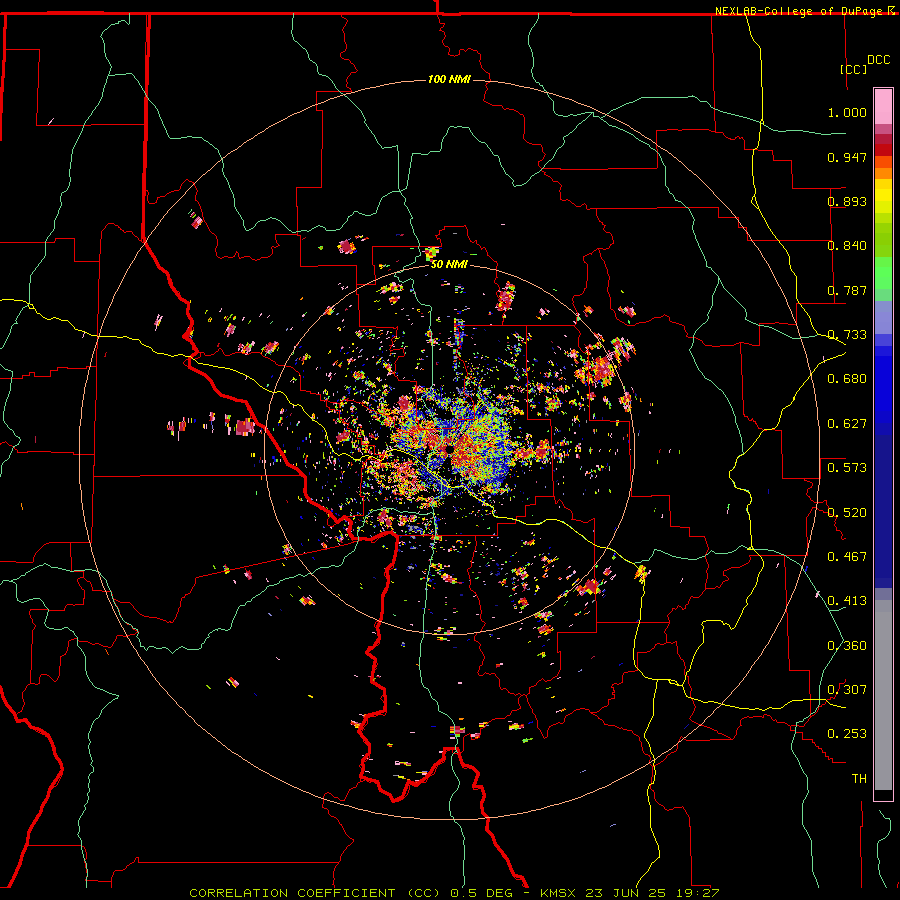Click the NEXLAB-College of DuPage credit text
The image size is (900, 900).
coord(799,11)
